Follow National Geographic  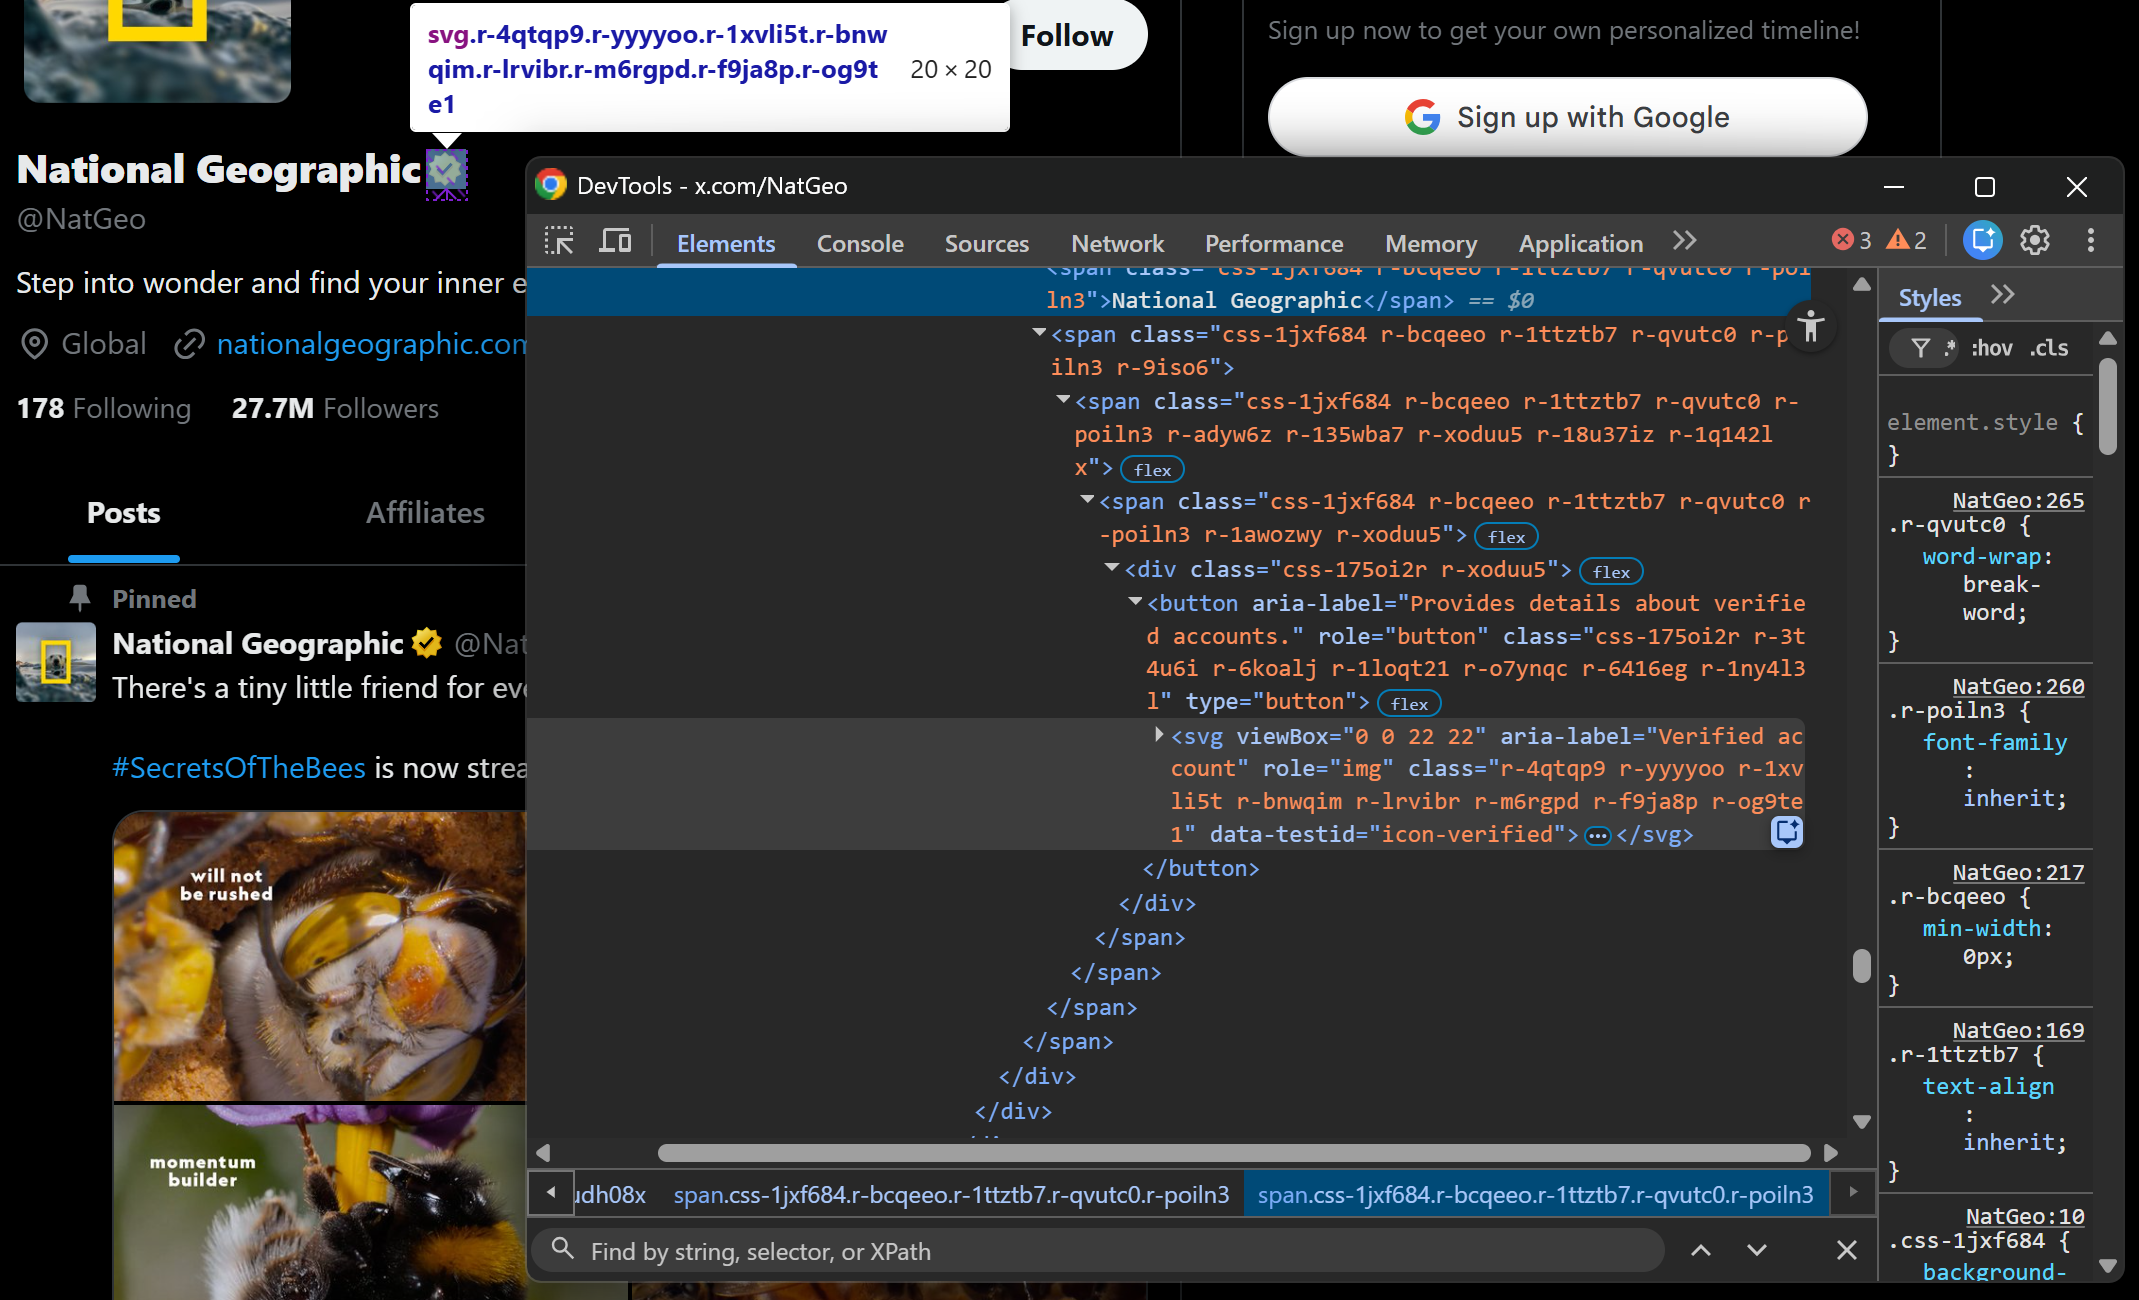(x=1067, y=36)
